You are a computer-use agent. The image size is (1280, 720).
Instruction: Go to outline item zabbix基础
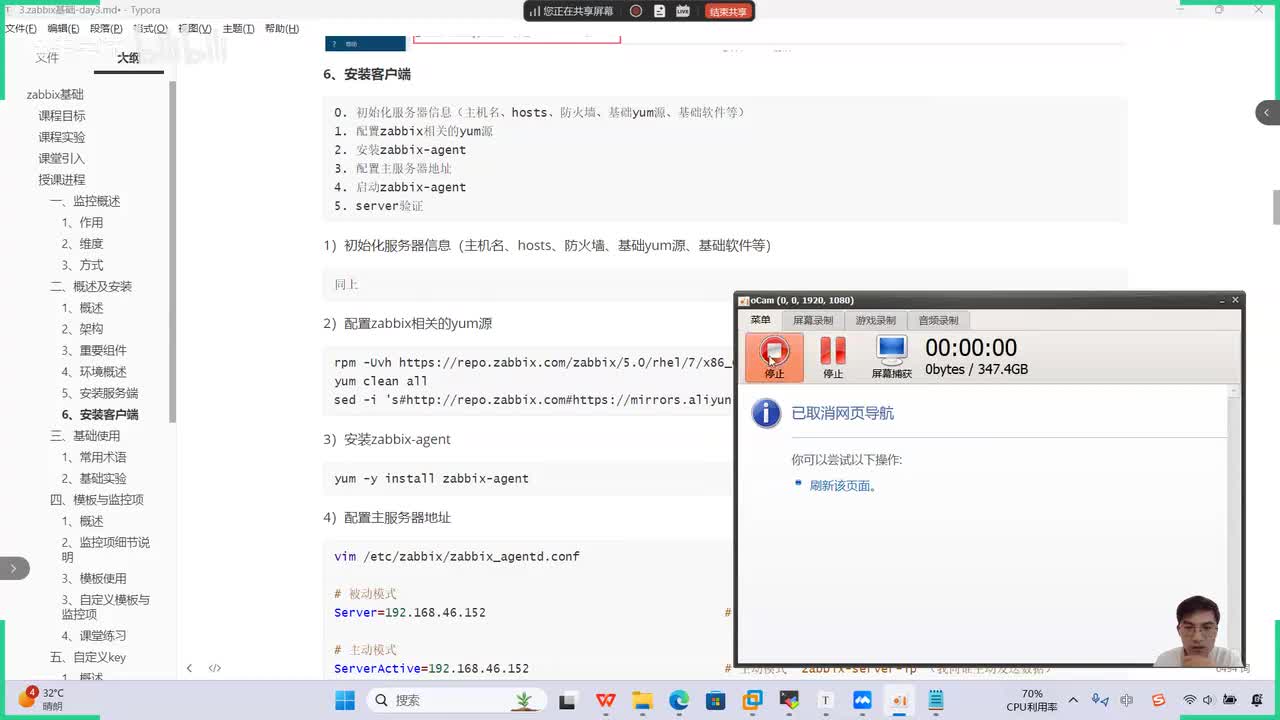point(55,94)
